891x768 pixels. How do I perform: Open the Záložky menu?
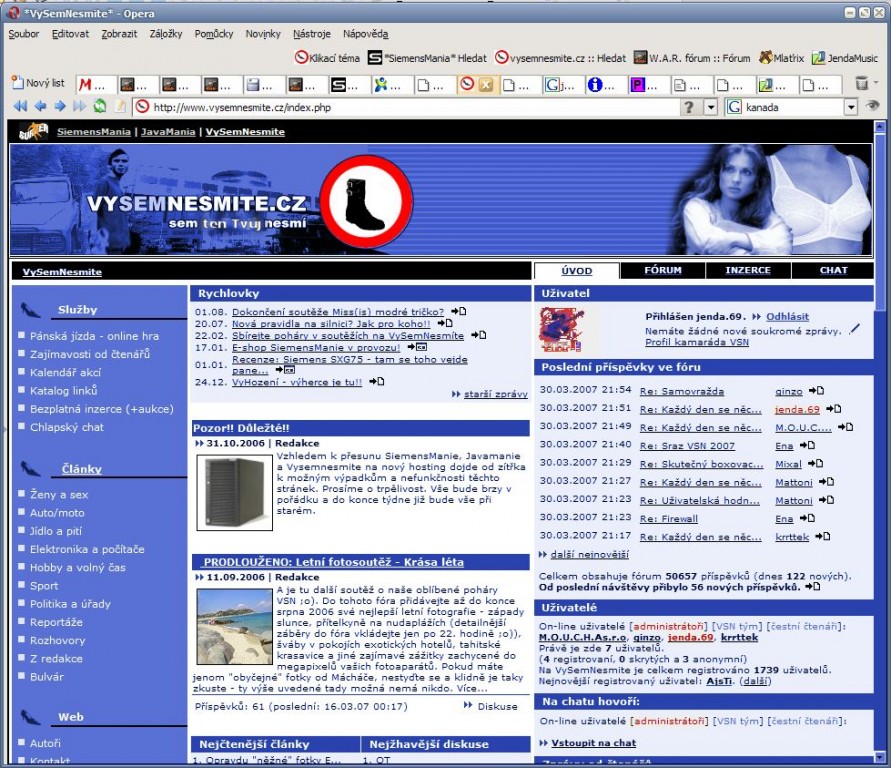166,34
